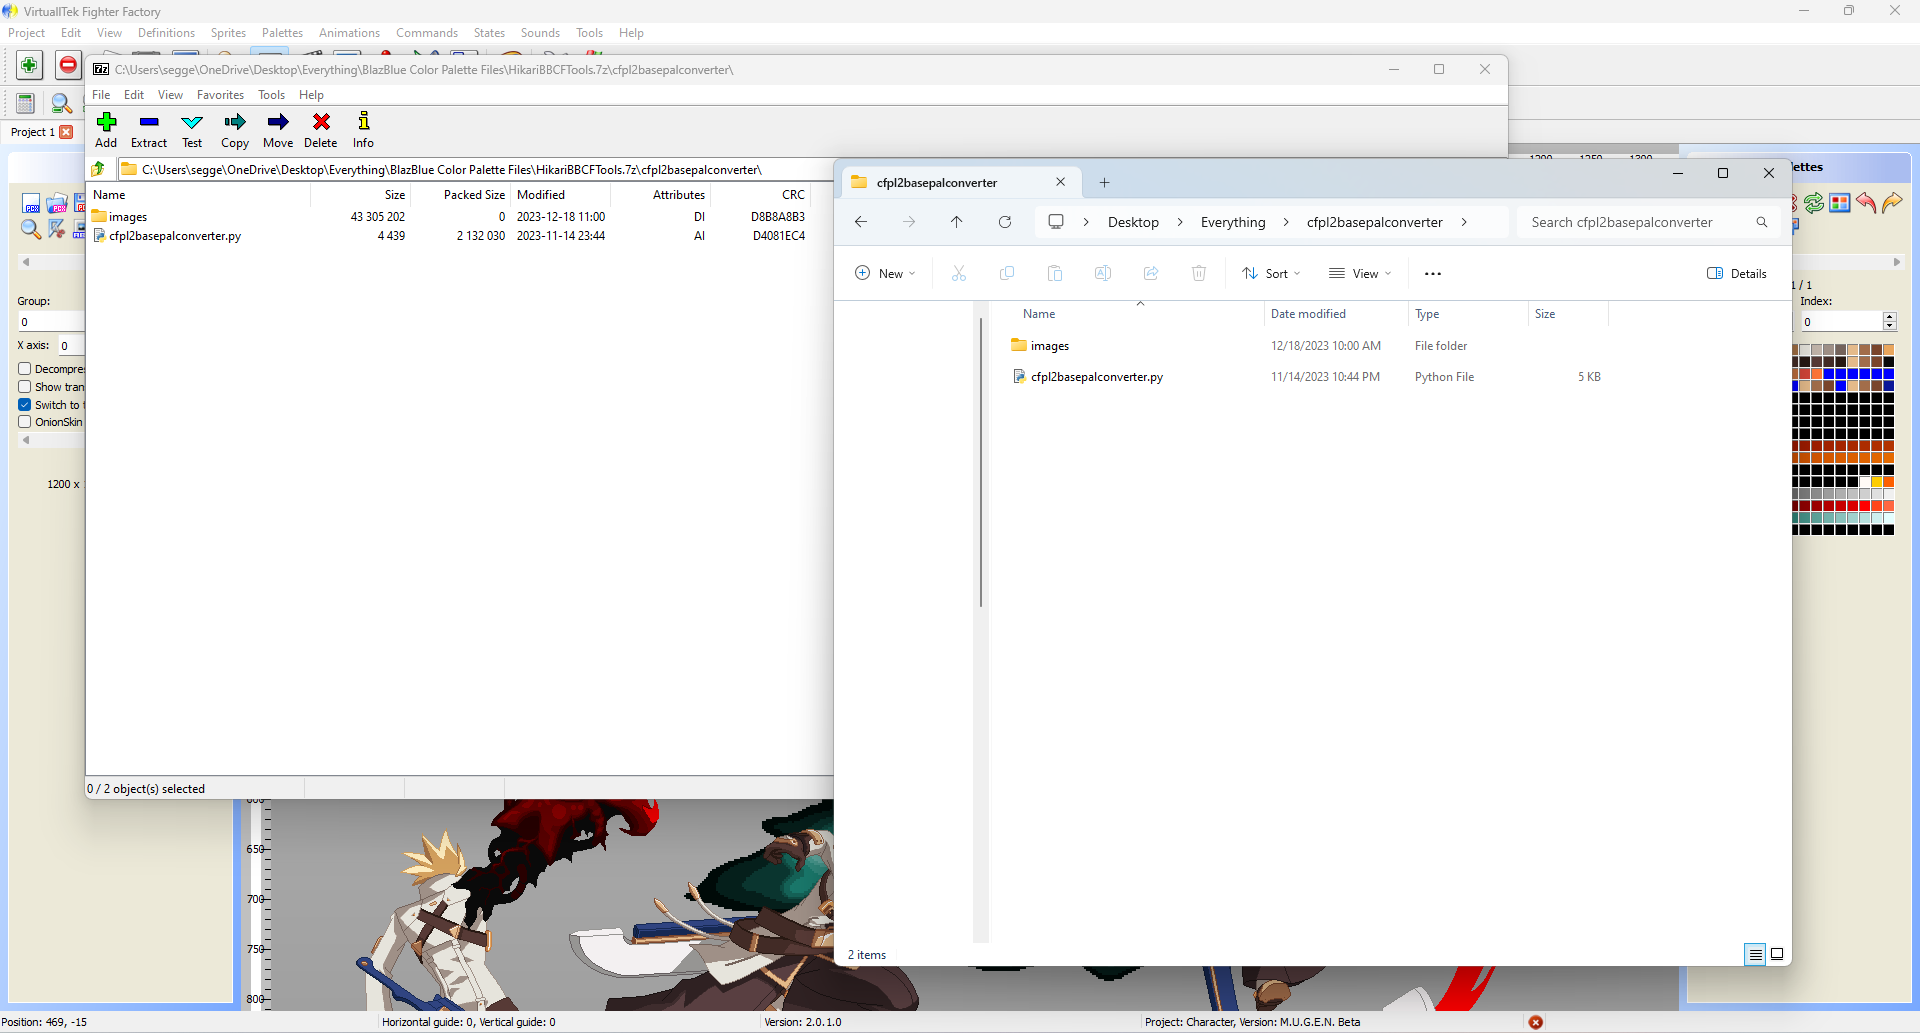Expand the chevron before Desktop in breadcrumb
The height and width of the screenshot is (1033, 1920).
(x=1086, y=222)
